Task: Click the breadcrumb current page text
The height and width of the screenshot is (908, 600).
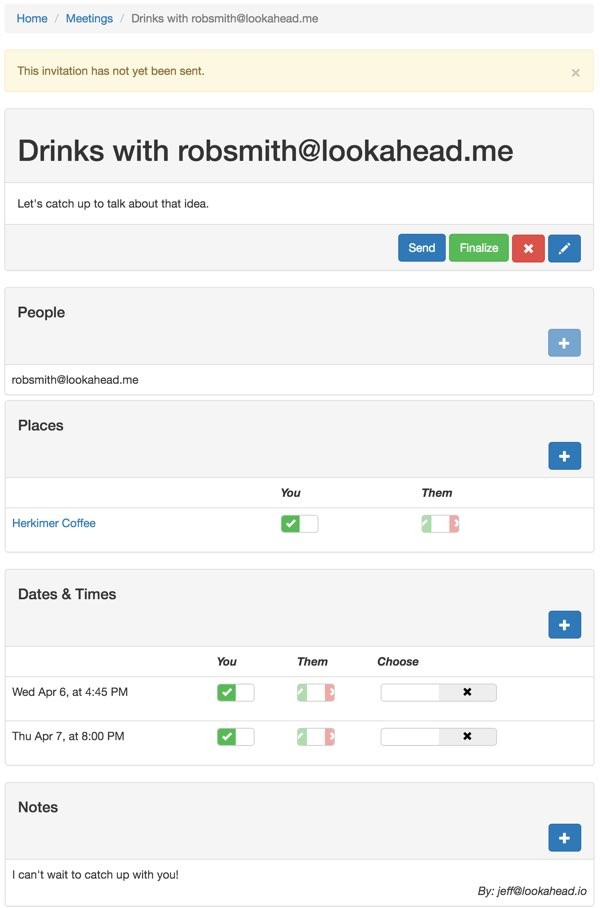Action: [x=225, y=19]
